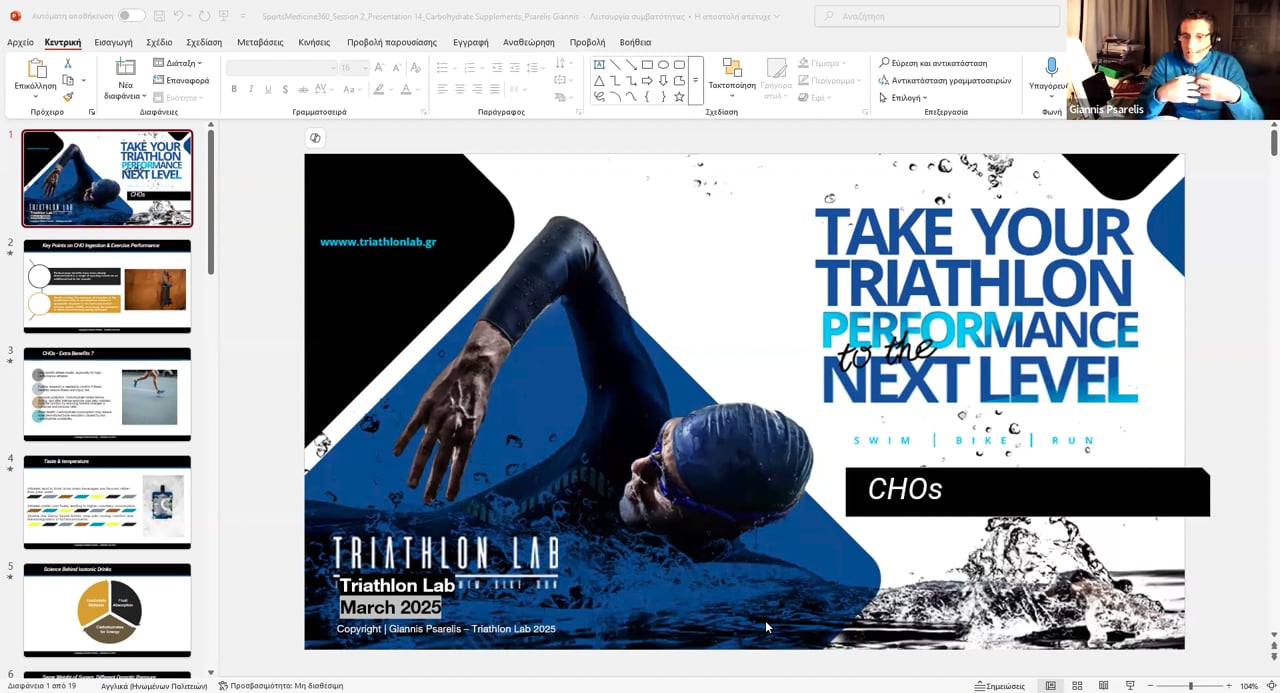Switch to Reading view icon in status bar
This screenshot has width=1280, height=693.
click(x=1103, y=686)
